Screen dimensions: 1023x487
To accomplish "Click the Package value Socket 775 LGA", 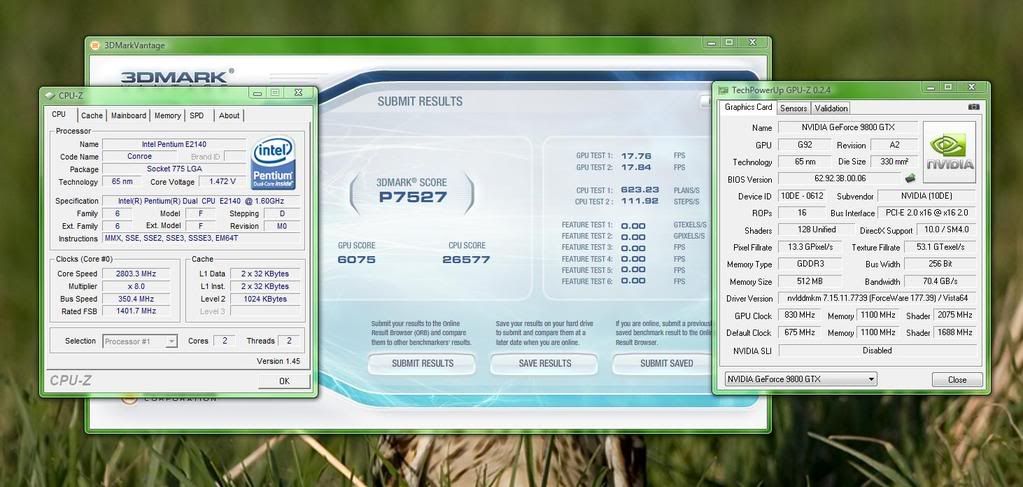I will 174,169.
